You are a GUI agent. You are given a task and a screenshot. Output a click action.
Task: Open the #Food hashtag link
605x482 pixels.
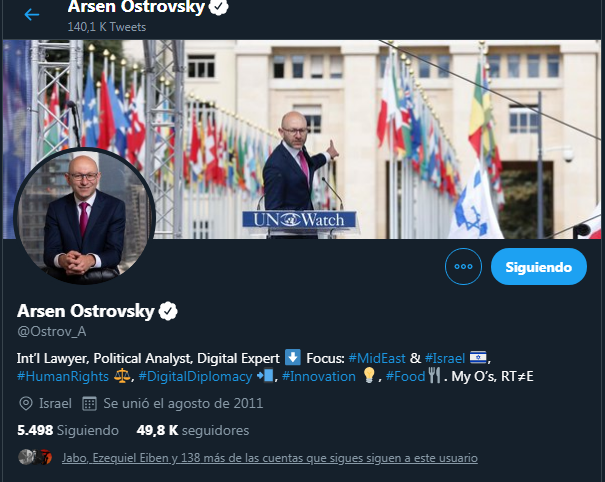(405, 376)
